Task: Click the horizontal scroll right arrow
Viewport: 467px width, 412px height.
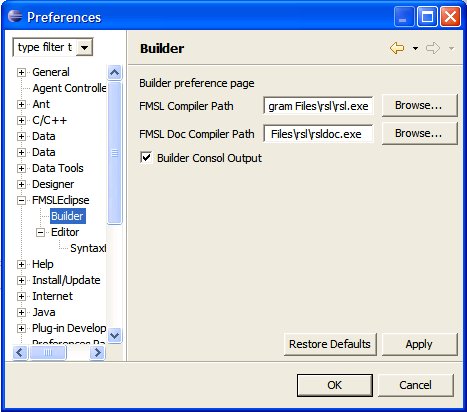Action: pos(98,352)
